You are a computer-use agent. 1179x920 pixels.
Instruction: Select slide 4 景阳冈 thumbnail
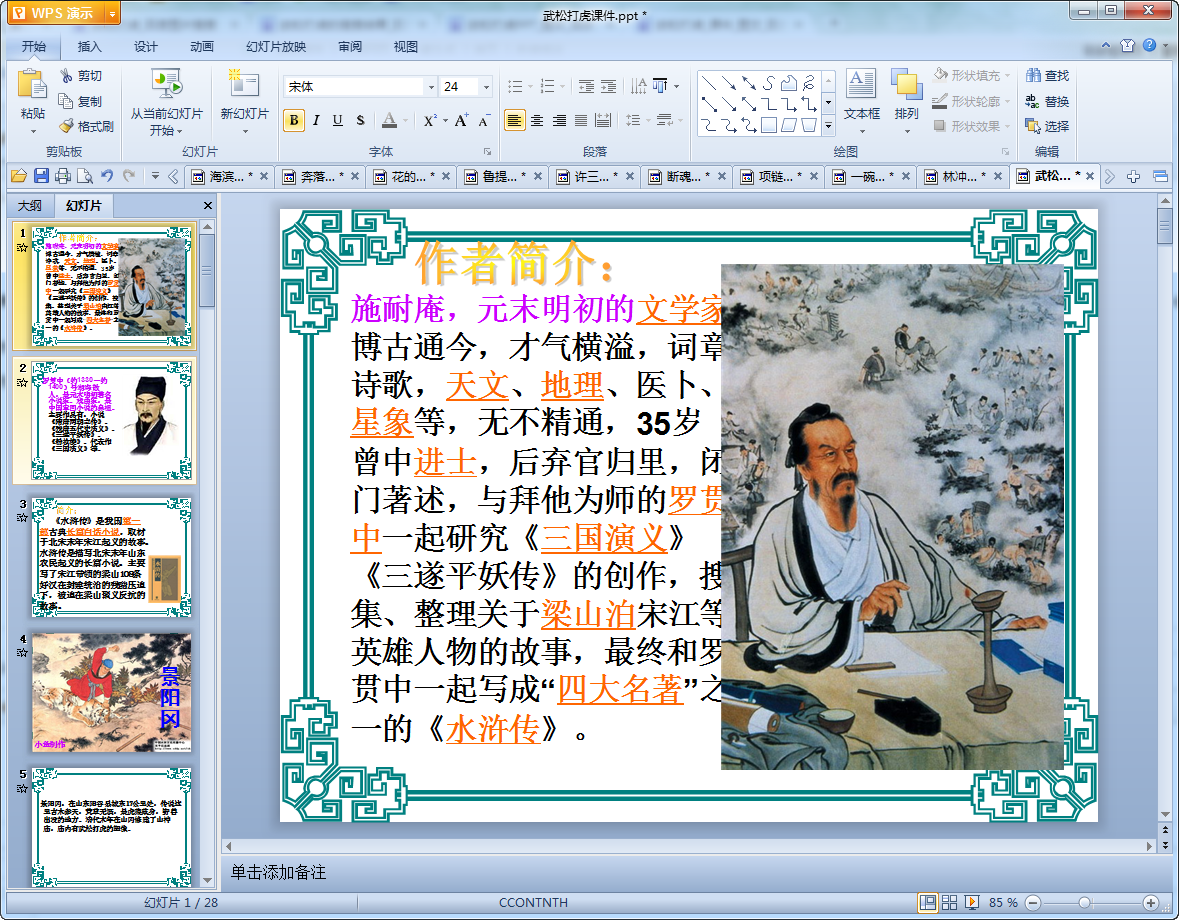point(111,692)
